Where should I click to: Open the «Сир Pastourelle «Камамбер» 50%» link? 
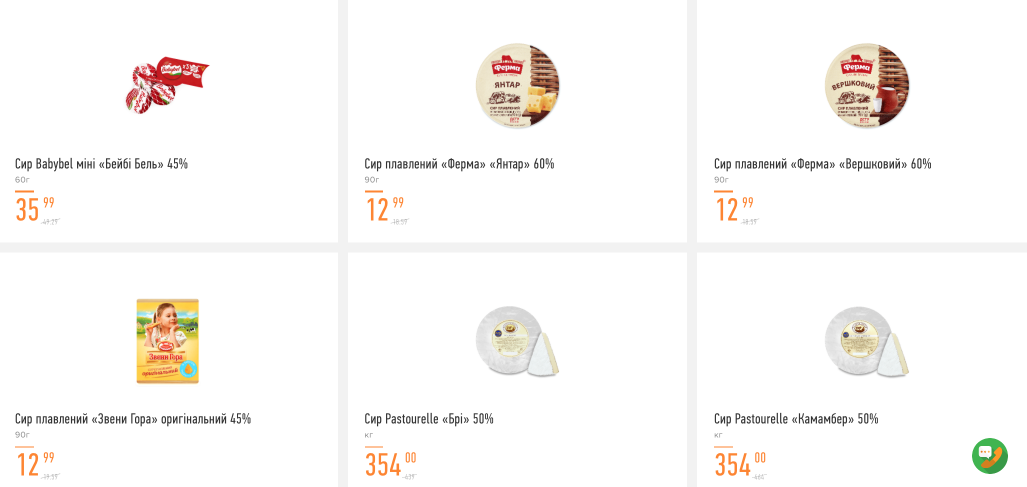796,419
